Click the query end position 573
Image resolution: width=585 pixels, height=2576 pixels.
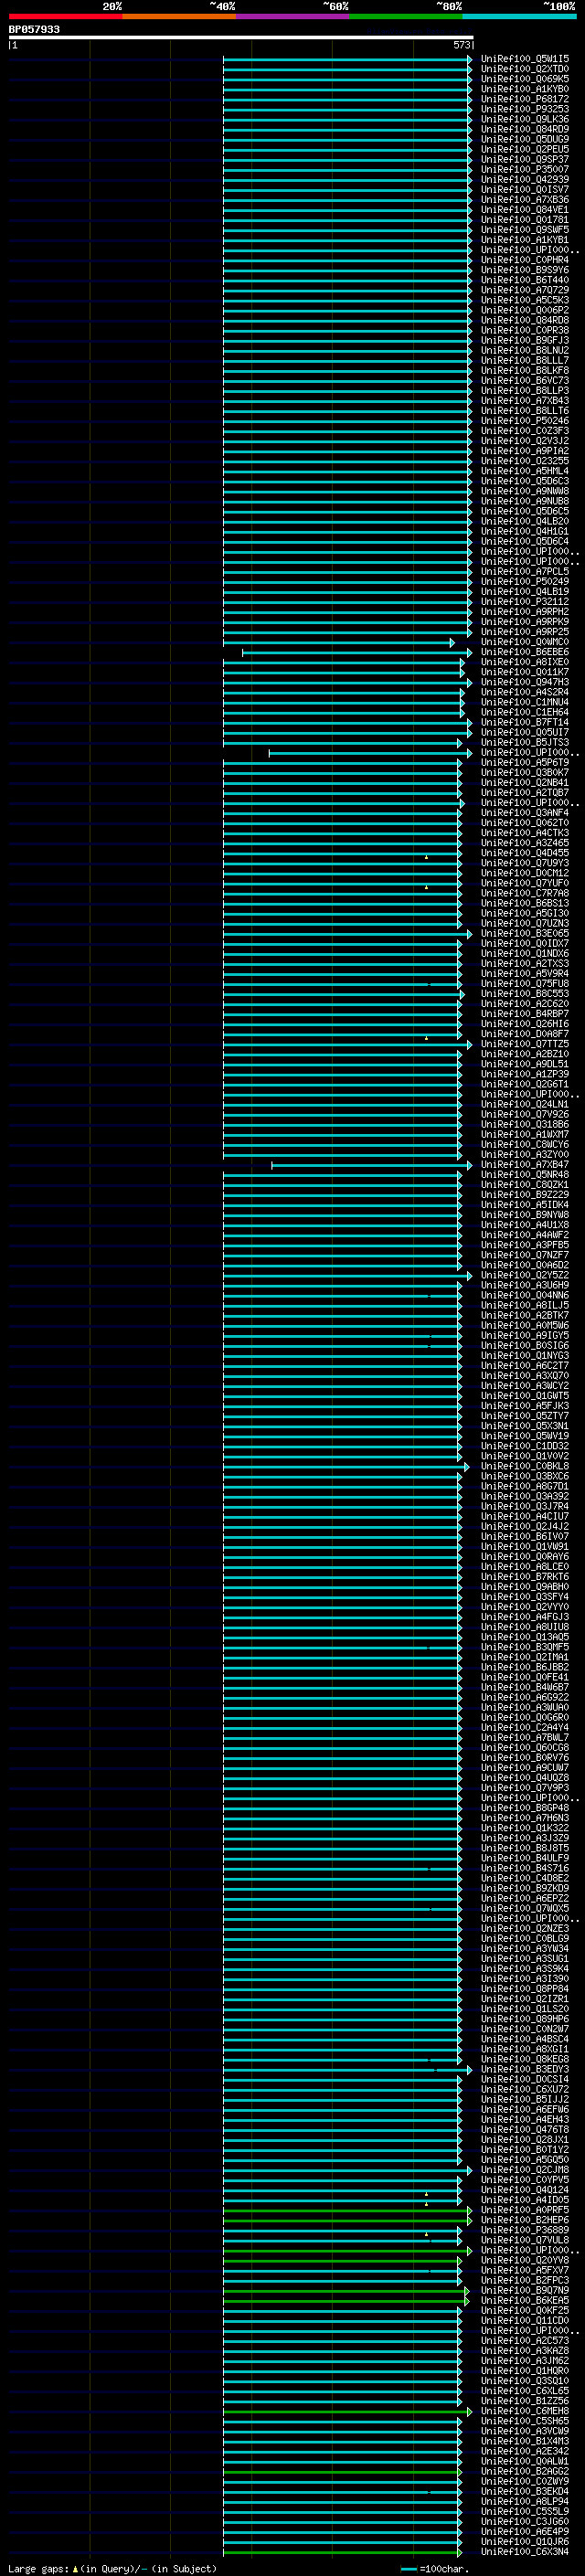click(461, 45)
